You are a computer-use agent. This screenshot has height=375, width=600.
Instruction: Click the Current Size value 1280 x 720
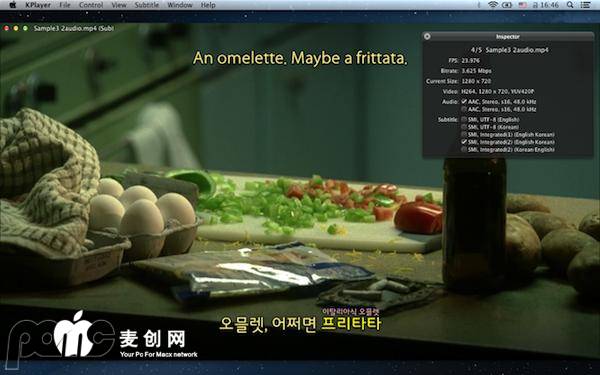pos(476,81)
